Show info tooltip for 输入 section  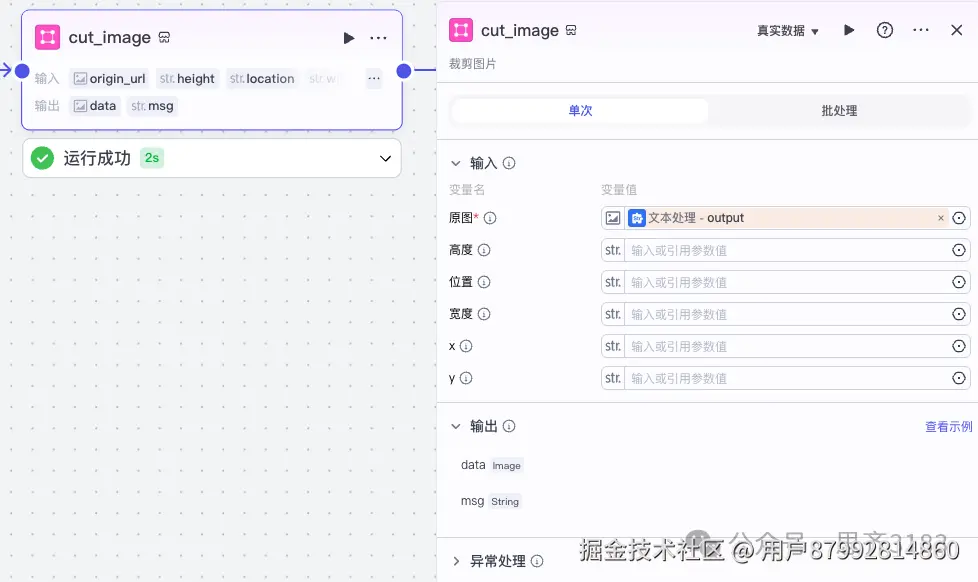coord(509,163)
